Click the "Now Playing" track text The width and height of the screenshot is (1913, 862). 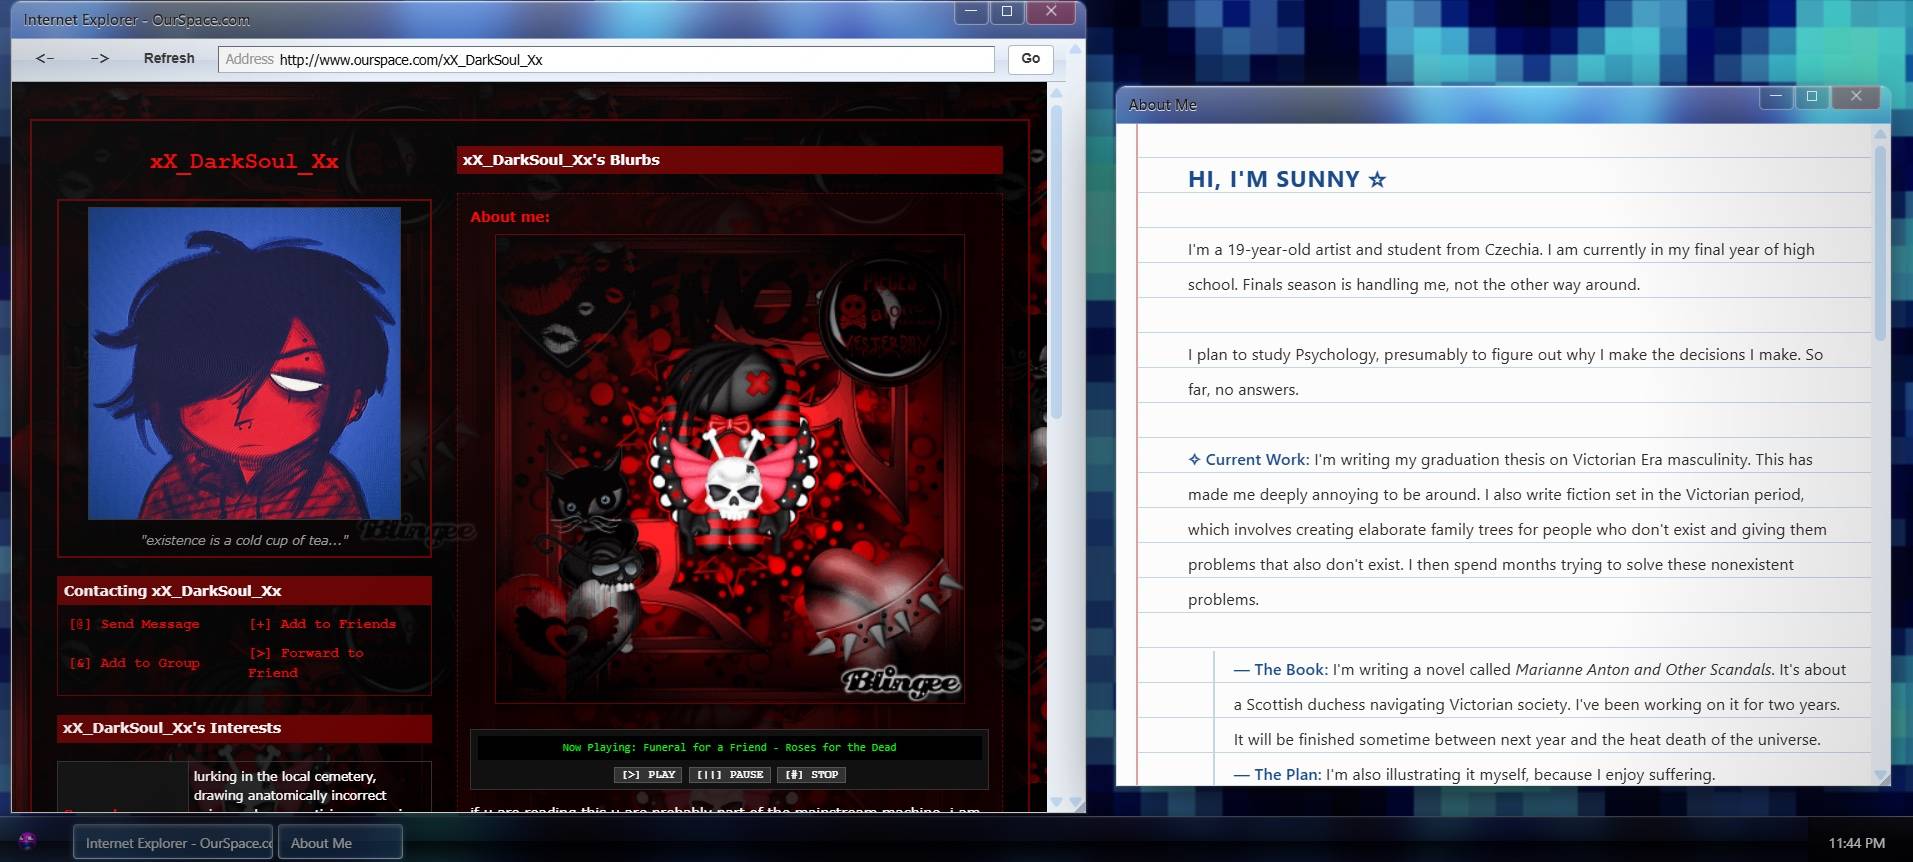click(729, 747)
